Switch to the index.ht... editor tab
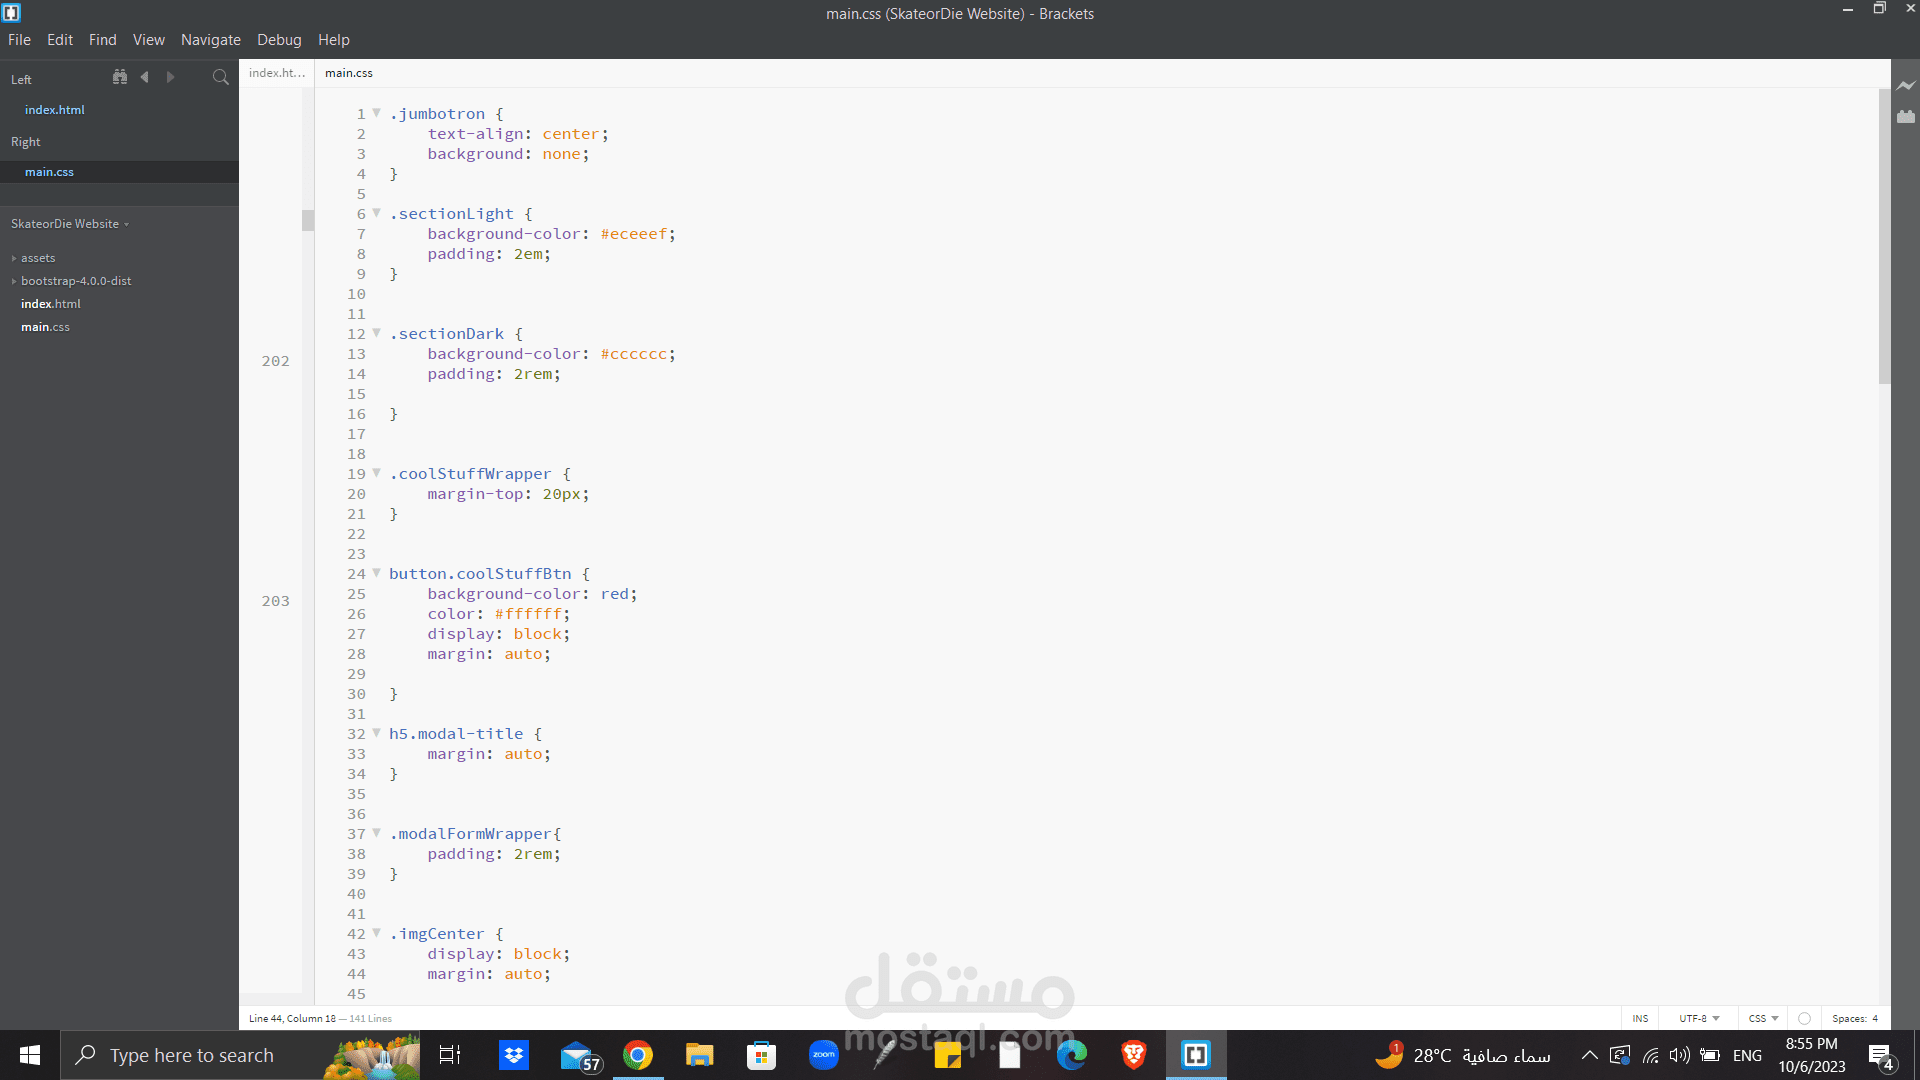Screen dimensions: 1920x1080 (x=277, y=73)
